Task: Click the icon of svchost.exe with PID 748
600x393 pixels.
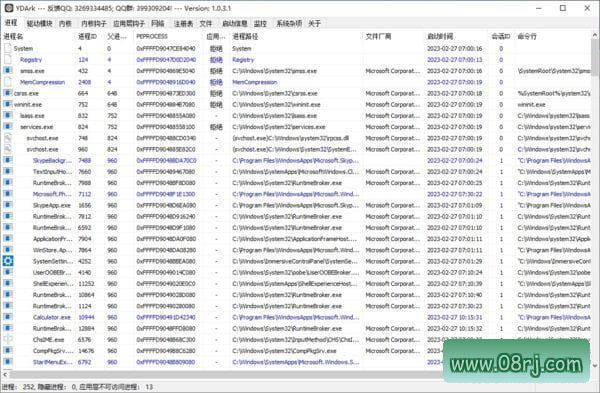Action: 8,138
